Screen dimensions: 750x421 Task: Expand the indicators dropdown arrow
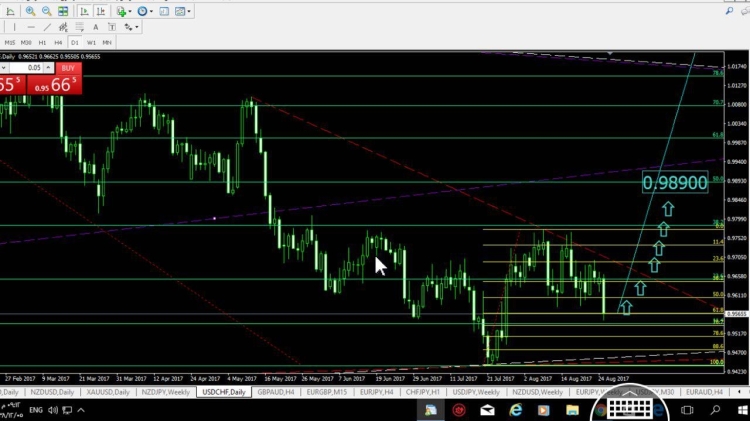pyautogui.click(x=130, y=11)
